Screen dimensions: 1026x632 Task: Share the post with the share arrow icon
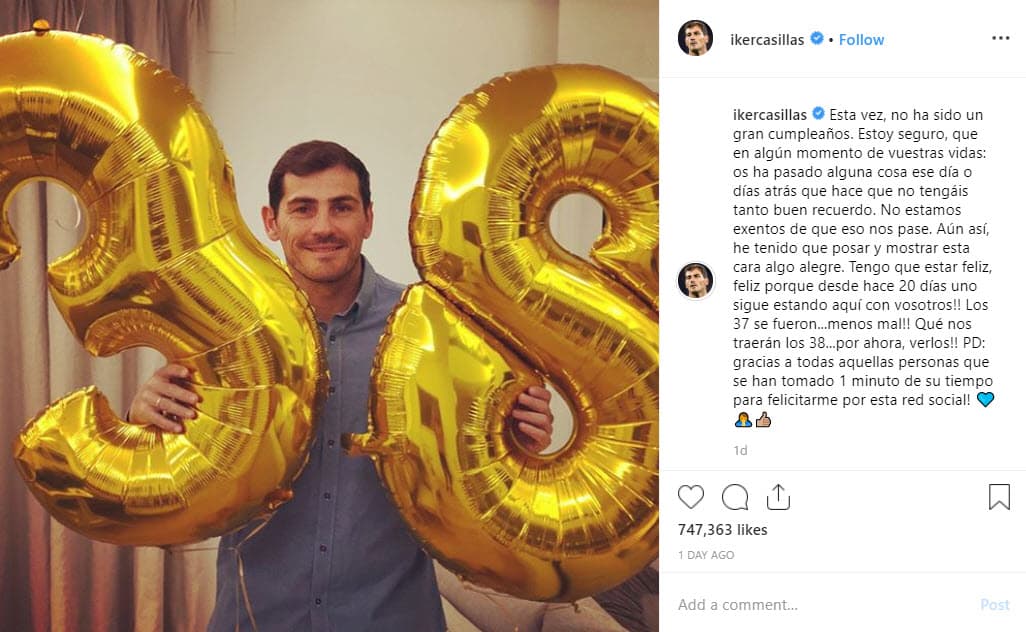click(780, 496)
